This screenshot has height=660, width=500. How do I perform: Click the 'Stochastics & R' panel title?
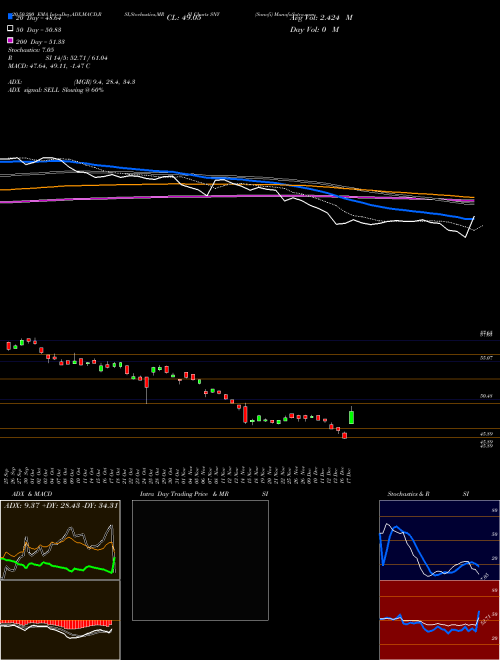coord(408,494)
